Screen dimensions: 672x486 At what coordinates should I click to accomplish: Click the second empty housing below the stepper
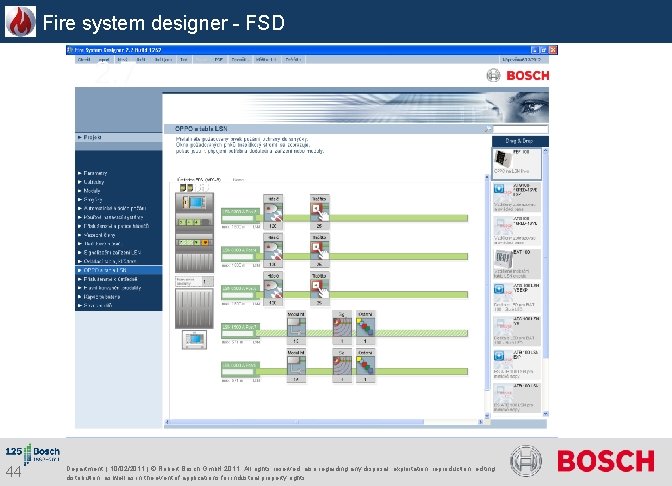194,309
